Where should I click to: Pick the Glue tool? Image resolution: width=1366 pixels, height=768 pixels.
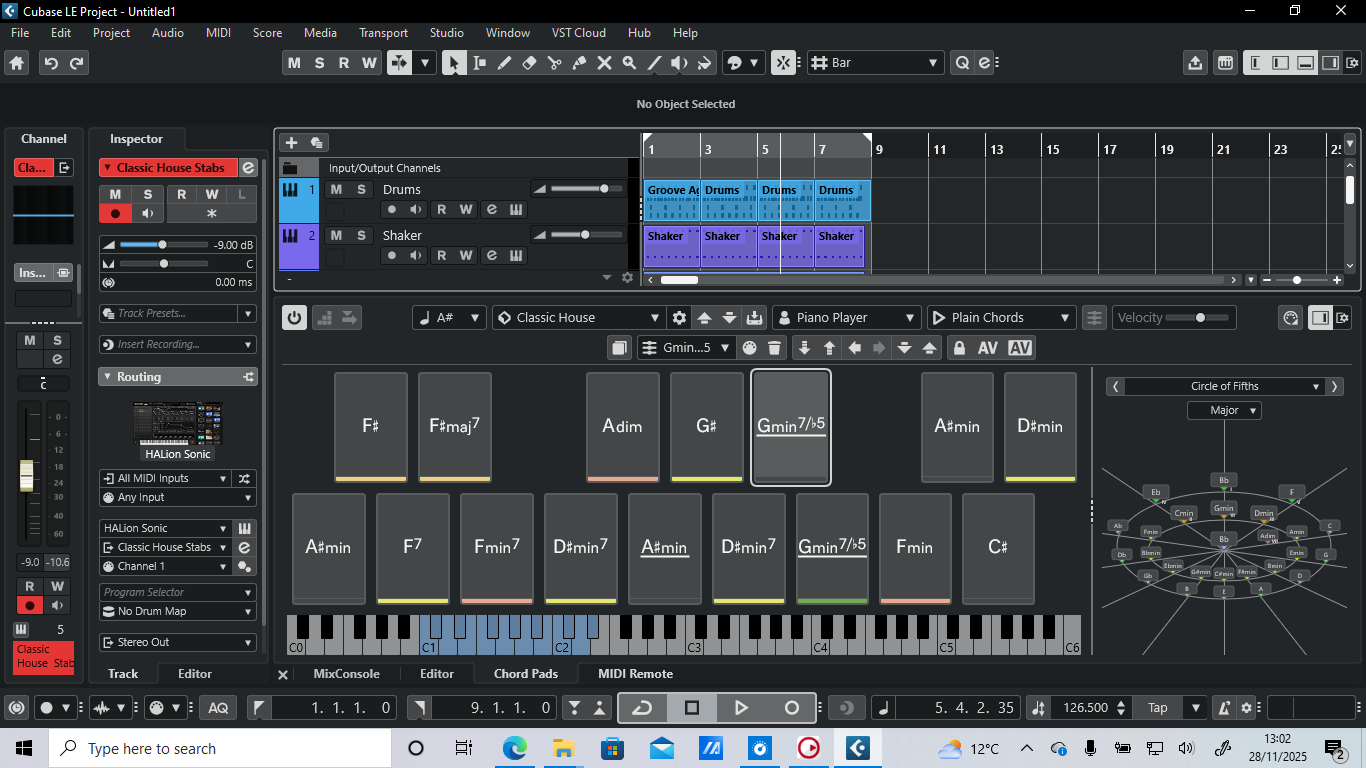(x=580, y=63)
